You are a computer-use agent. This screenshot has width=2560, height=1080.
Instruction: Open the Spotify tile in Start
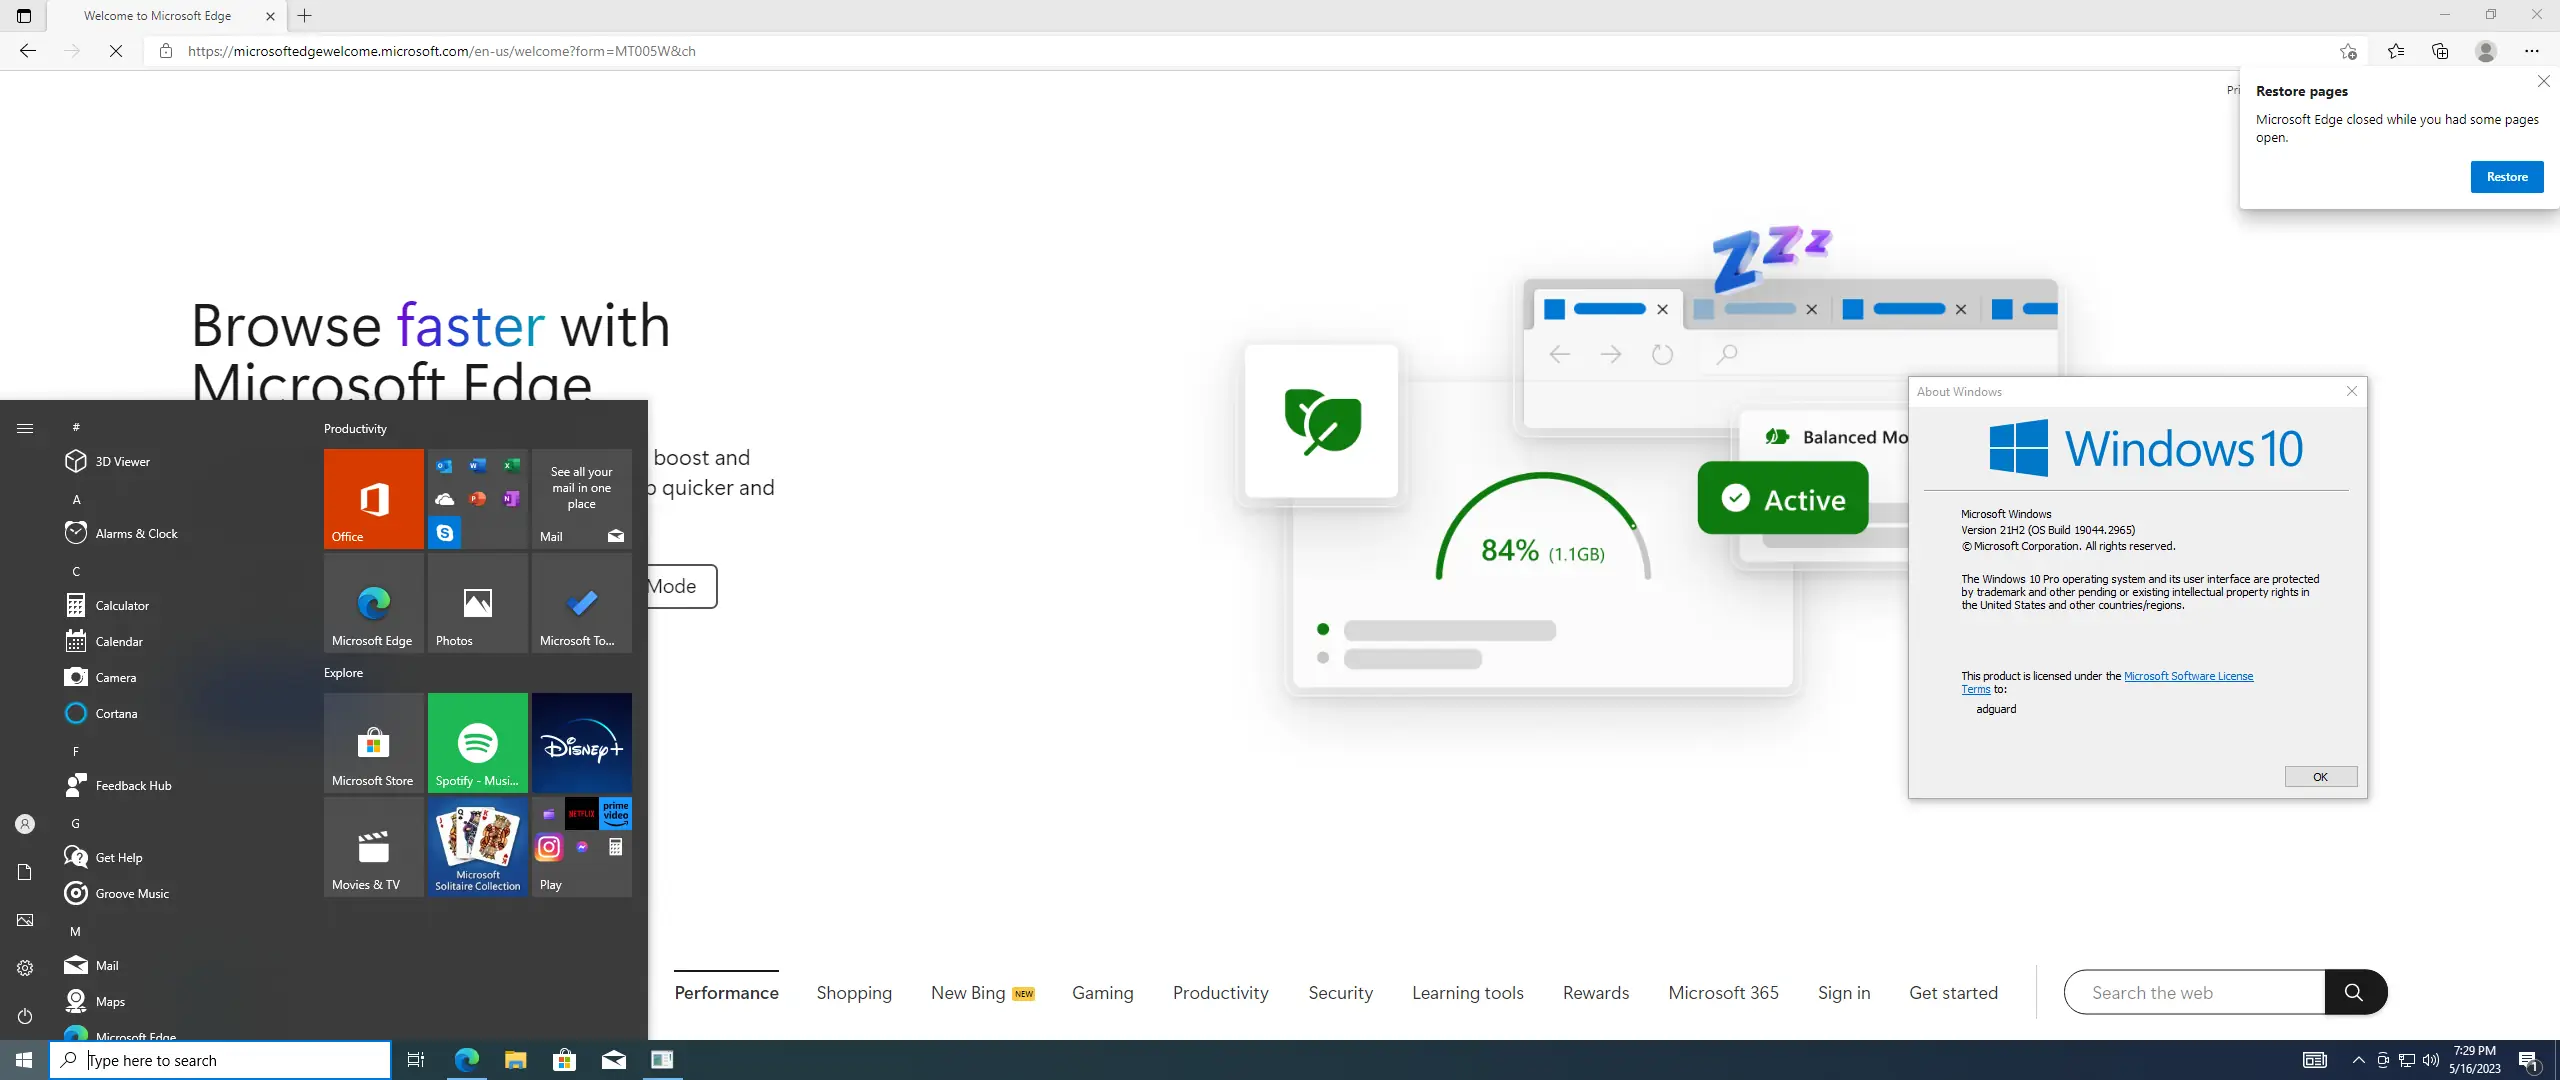pos(477,743)
